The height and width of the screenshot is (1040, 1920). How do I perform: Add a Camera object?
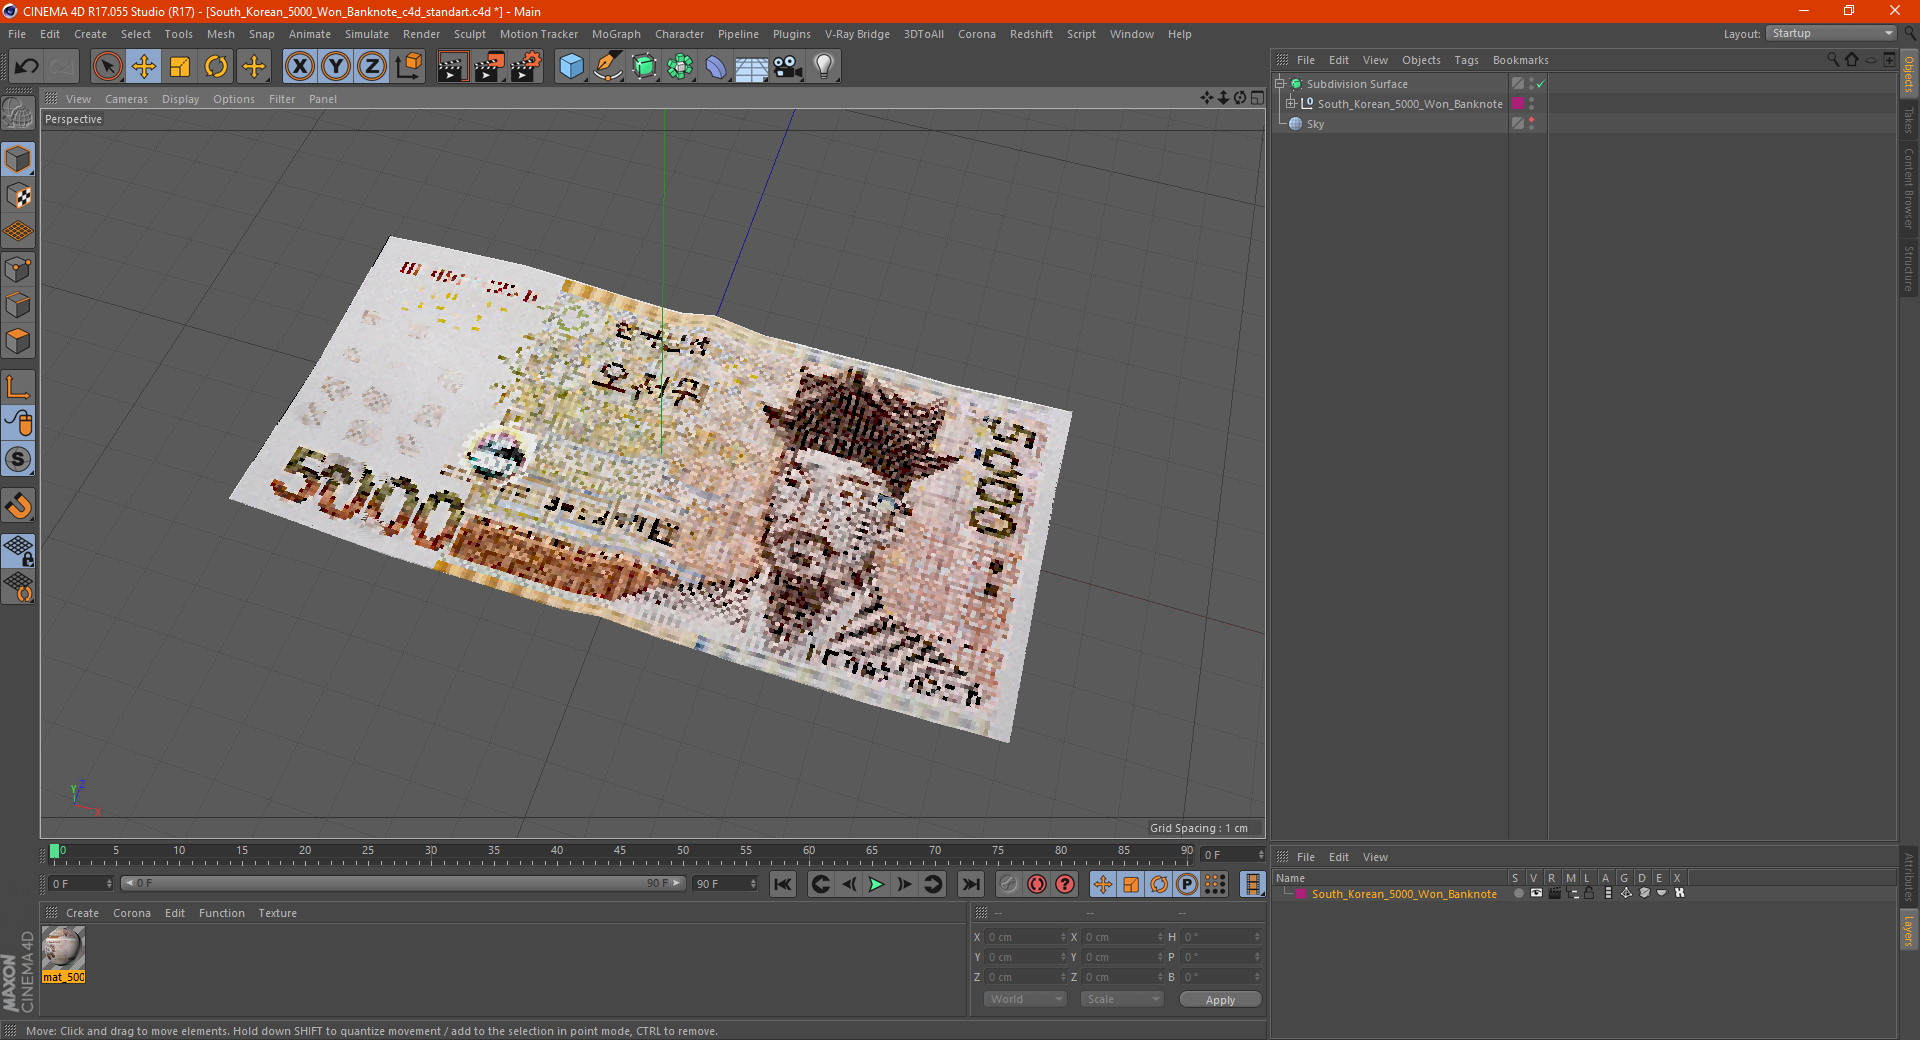[x=788, y=67]
